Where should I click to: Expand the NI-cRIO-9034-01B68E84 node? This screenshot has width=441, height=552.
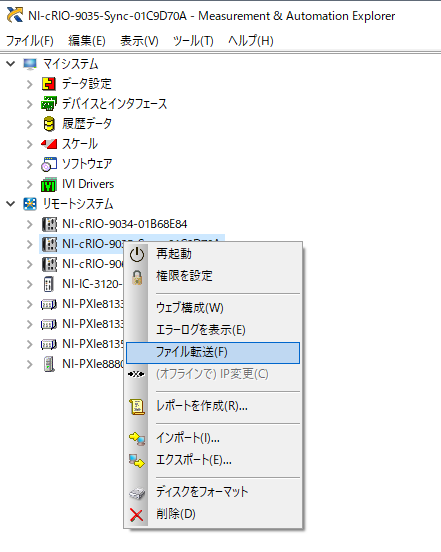(30, 224)
